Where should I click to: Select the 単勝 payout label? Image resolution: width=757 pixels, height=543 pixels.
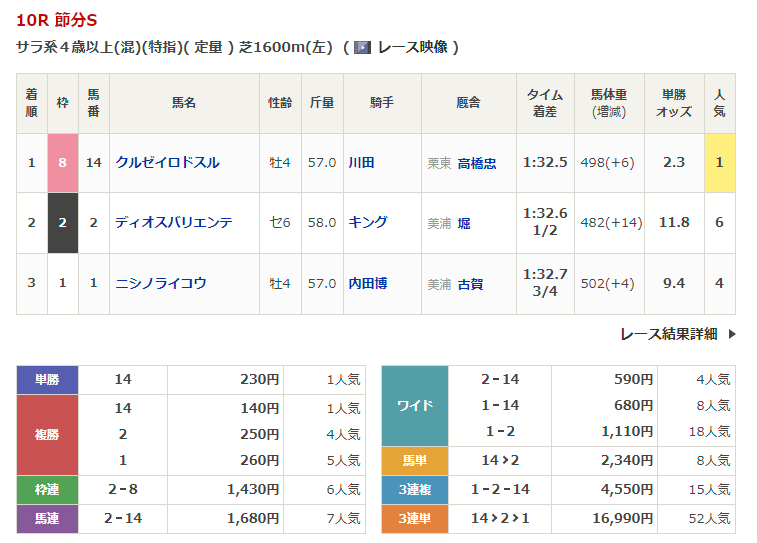(x=47, y=380)
